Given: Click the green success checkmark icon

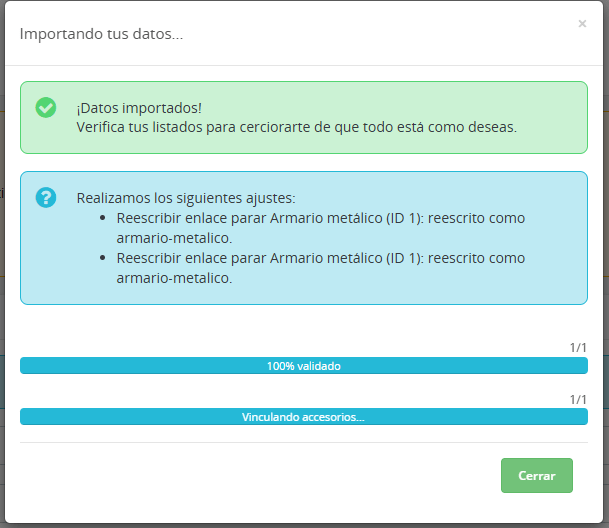Looking at the screenshot, I should click(x=46, y=107).
